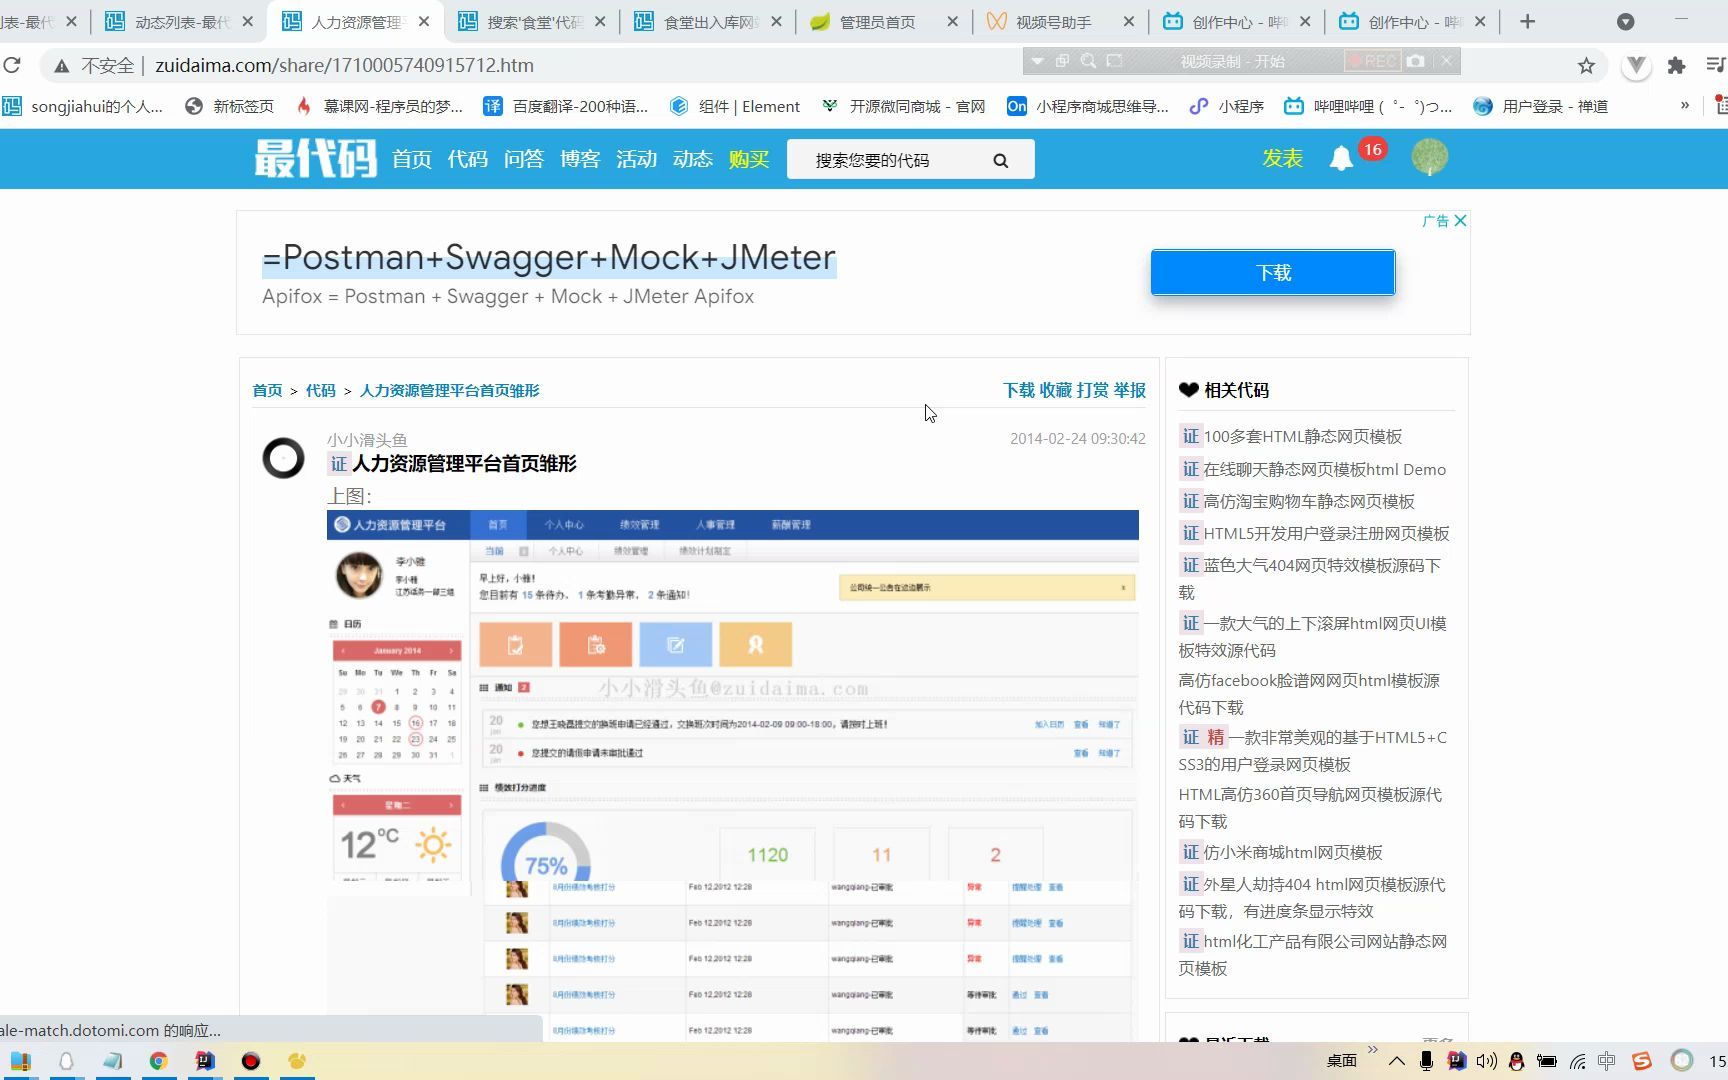Open the 购买 navigation menu item
The image size is (1728, 1080).
(x=749, y=159)
